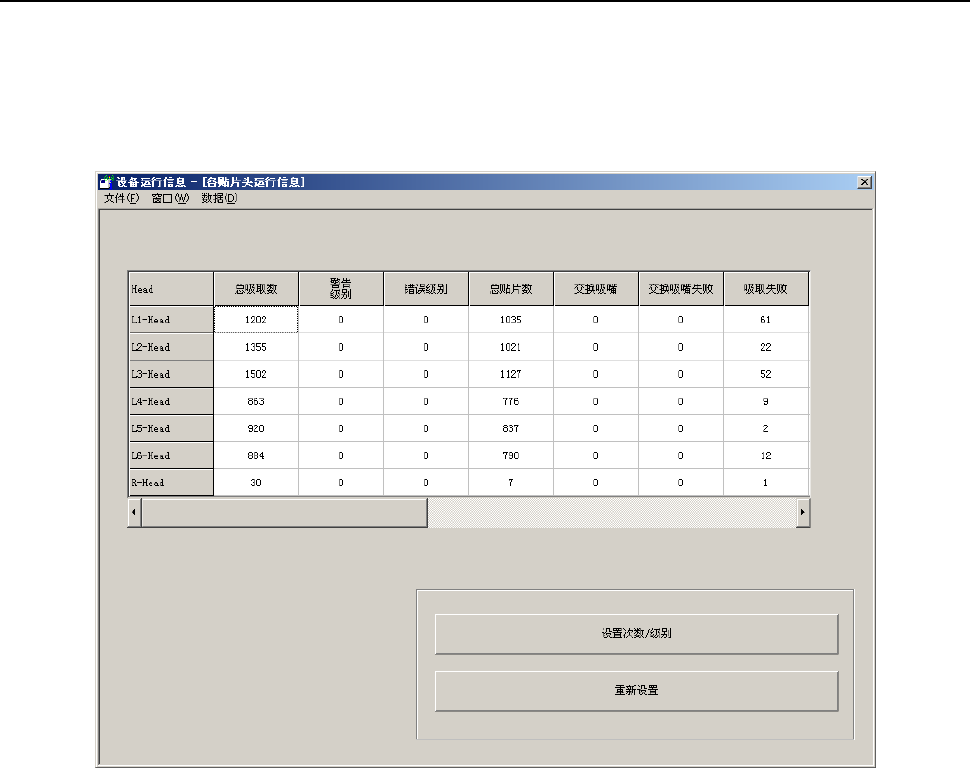The height and width of the screenshot is (768, 970).
Task: Select the R-Head row header
Action: pos(170,483)
